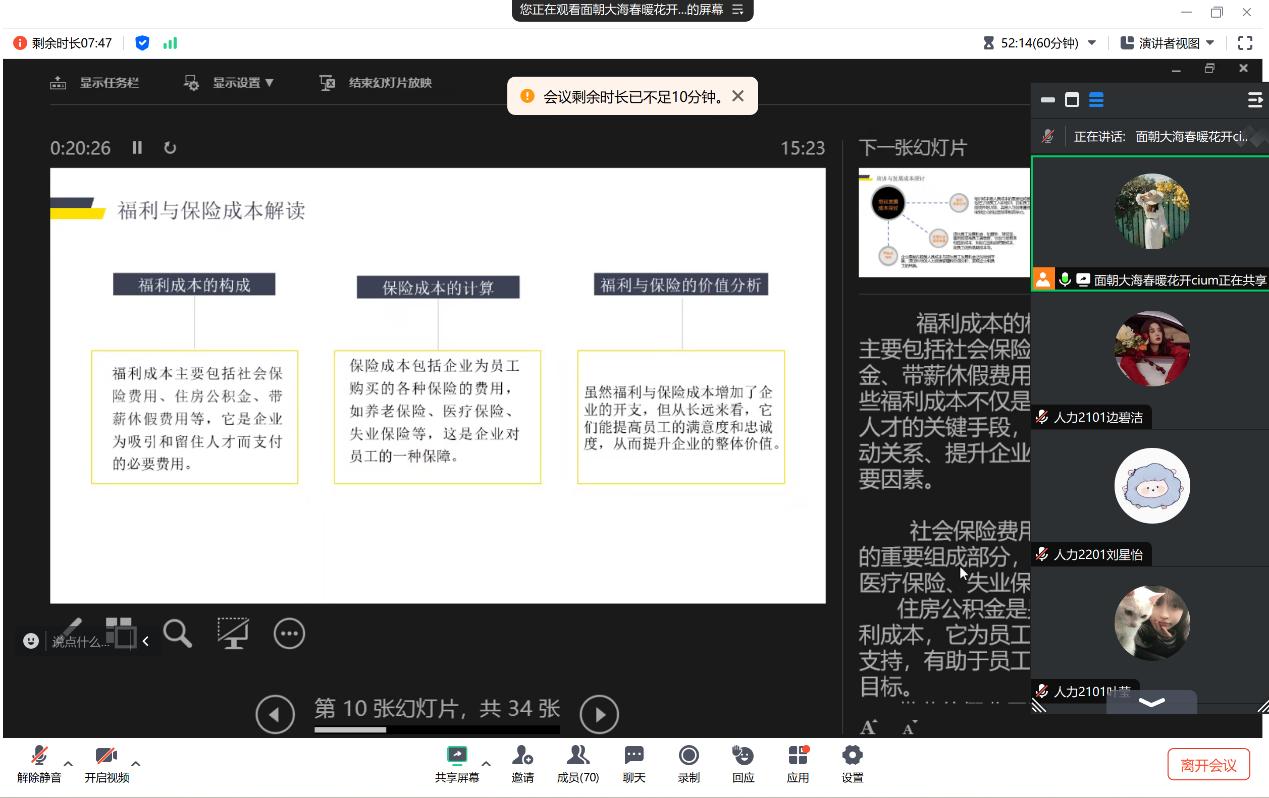Collapse participant list with down chevron
This screenshot has height=798, width=1269.
tap(1151, 703)
